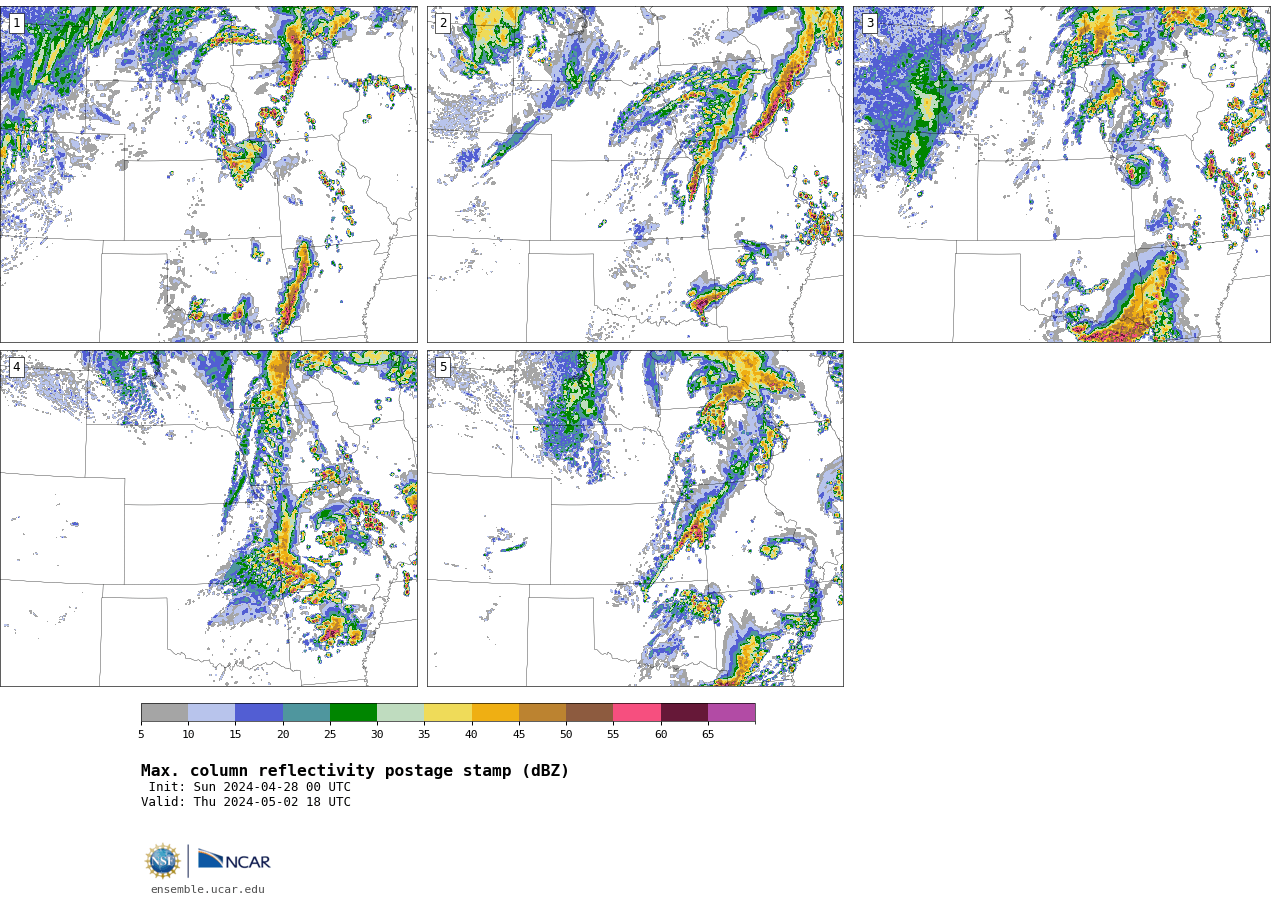
Task: Open ensemble member 1 reflectivity map
Action: pyautogui.click(x=209, y=175)
